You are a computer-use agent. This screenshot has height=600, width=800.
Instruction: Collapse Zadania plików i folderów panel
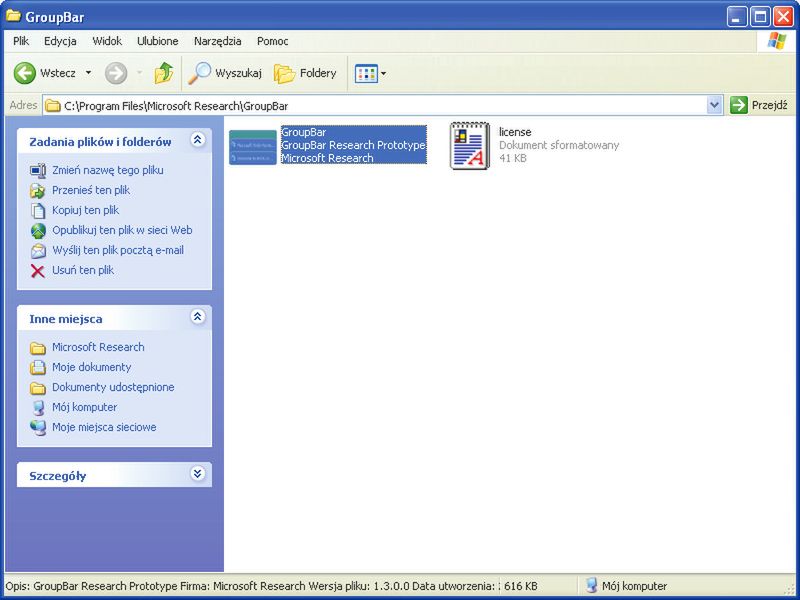pyautogui.click(x=197, y=139)
